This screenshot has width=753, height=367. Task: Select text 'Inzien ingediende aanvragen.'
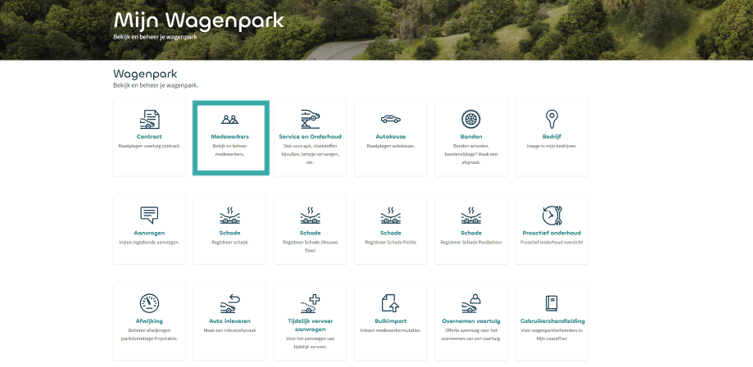149,242
